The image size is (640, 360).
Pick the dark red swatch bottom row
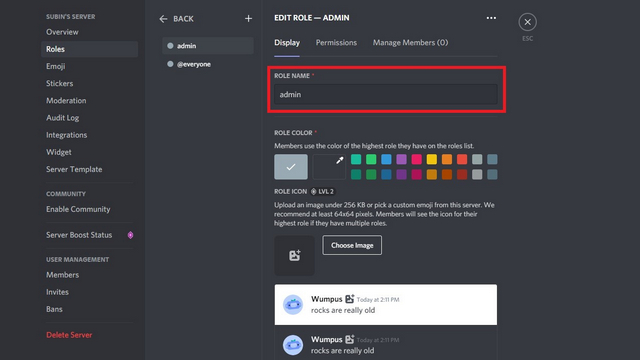(x=462, y=174)
